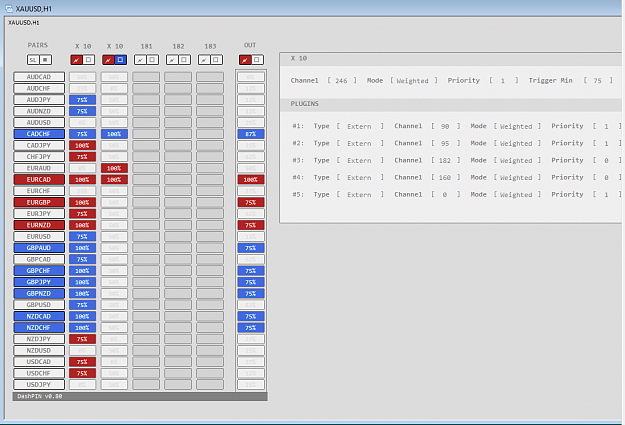Toggle the red EURCAD pair button
Viewport: 625px width, 425px height.
tap(39, 179)
